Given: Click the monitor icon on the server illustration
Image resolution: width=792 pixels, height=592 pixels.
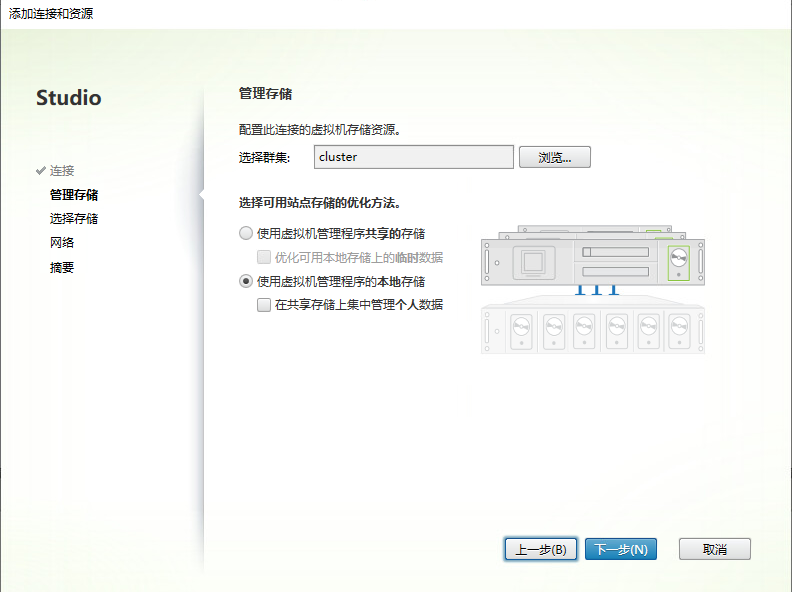Looking at the screenshot, I should pos(533,263).
